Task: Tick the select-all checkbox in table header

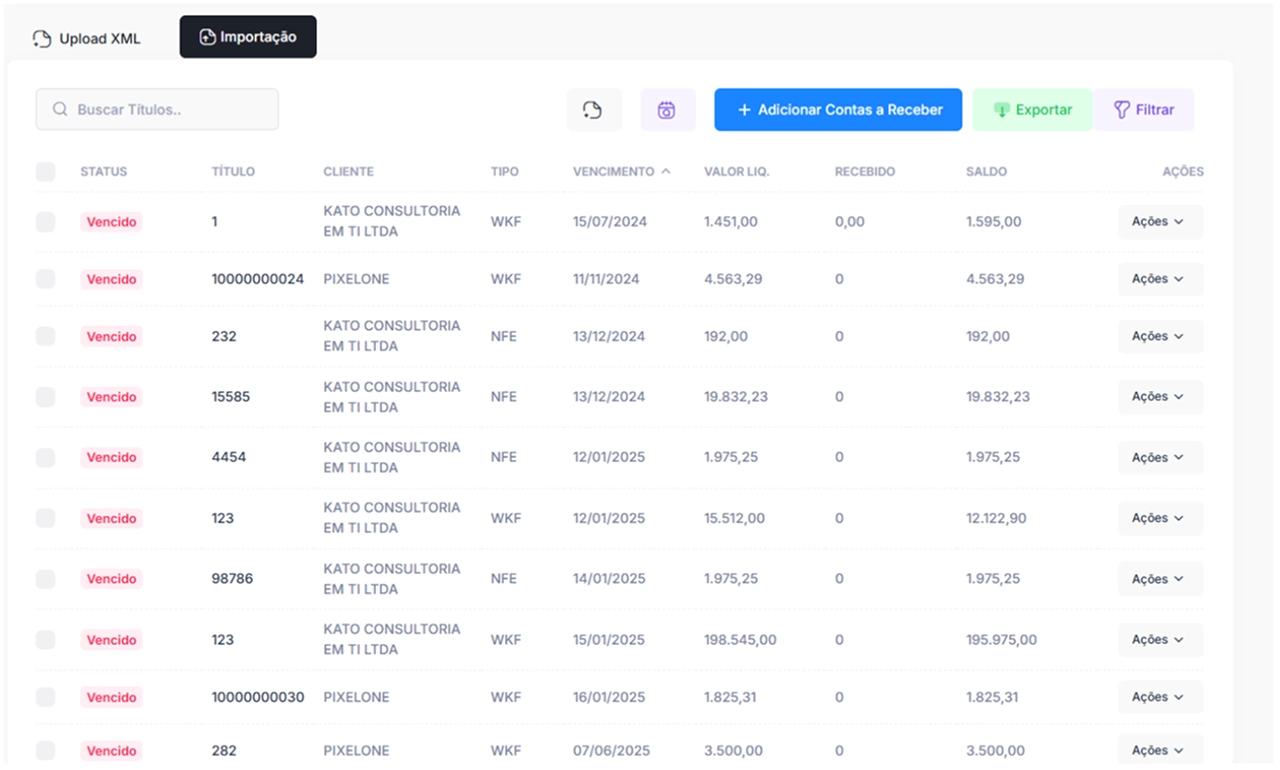Action: coord(46,172)
